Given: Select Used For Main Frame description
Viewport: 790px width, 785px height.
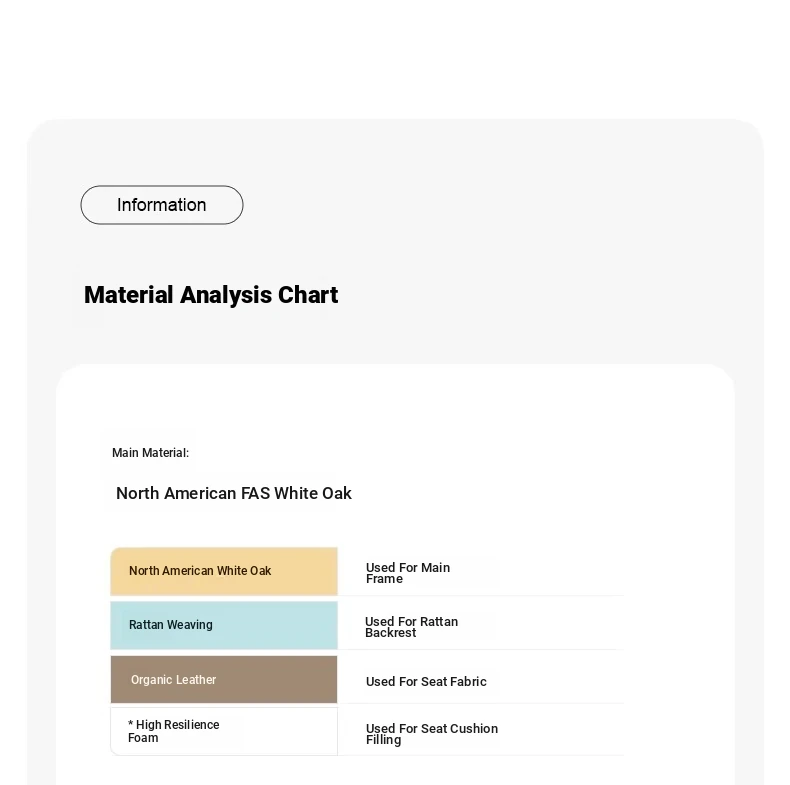Looking at the screenshot, I should click(x=408, y=573).
